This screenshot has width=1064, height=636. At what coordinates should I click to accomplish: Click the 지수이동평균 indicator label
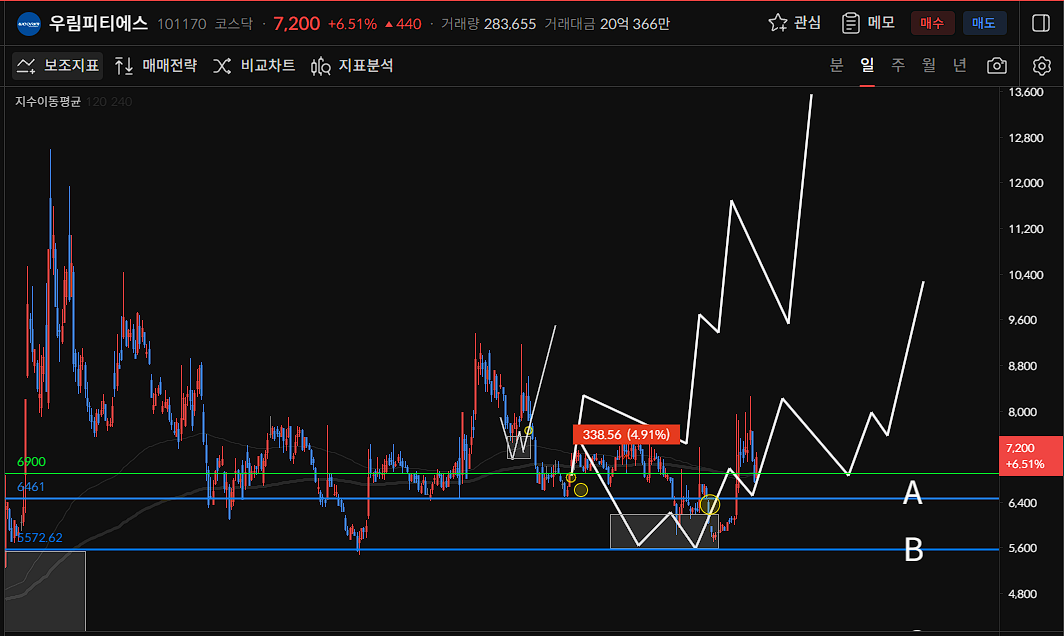point(48,102)
